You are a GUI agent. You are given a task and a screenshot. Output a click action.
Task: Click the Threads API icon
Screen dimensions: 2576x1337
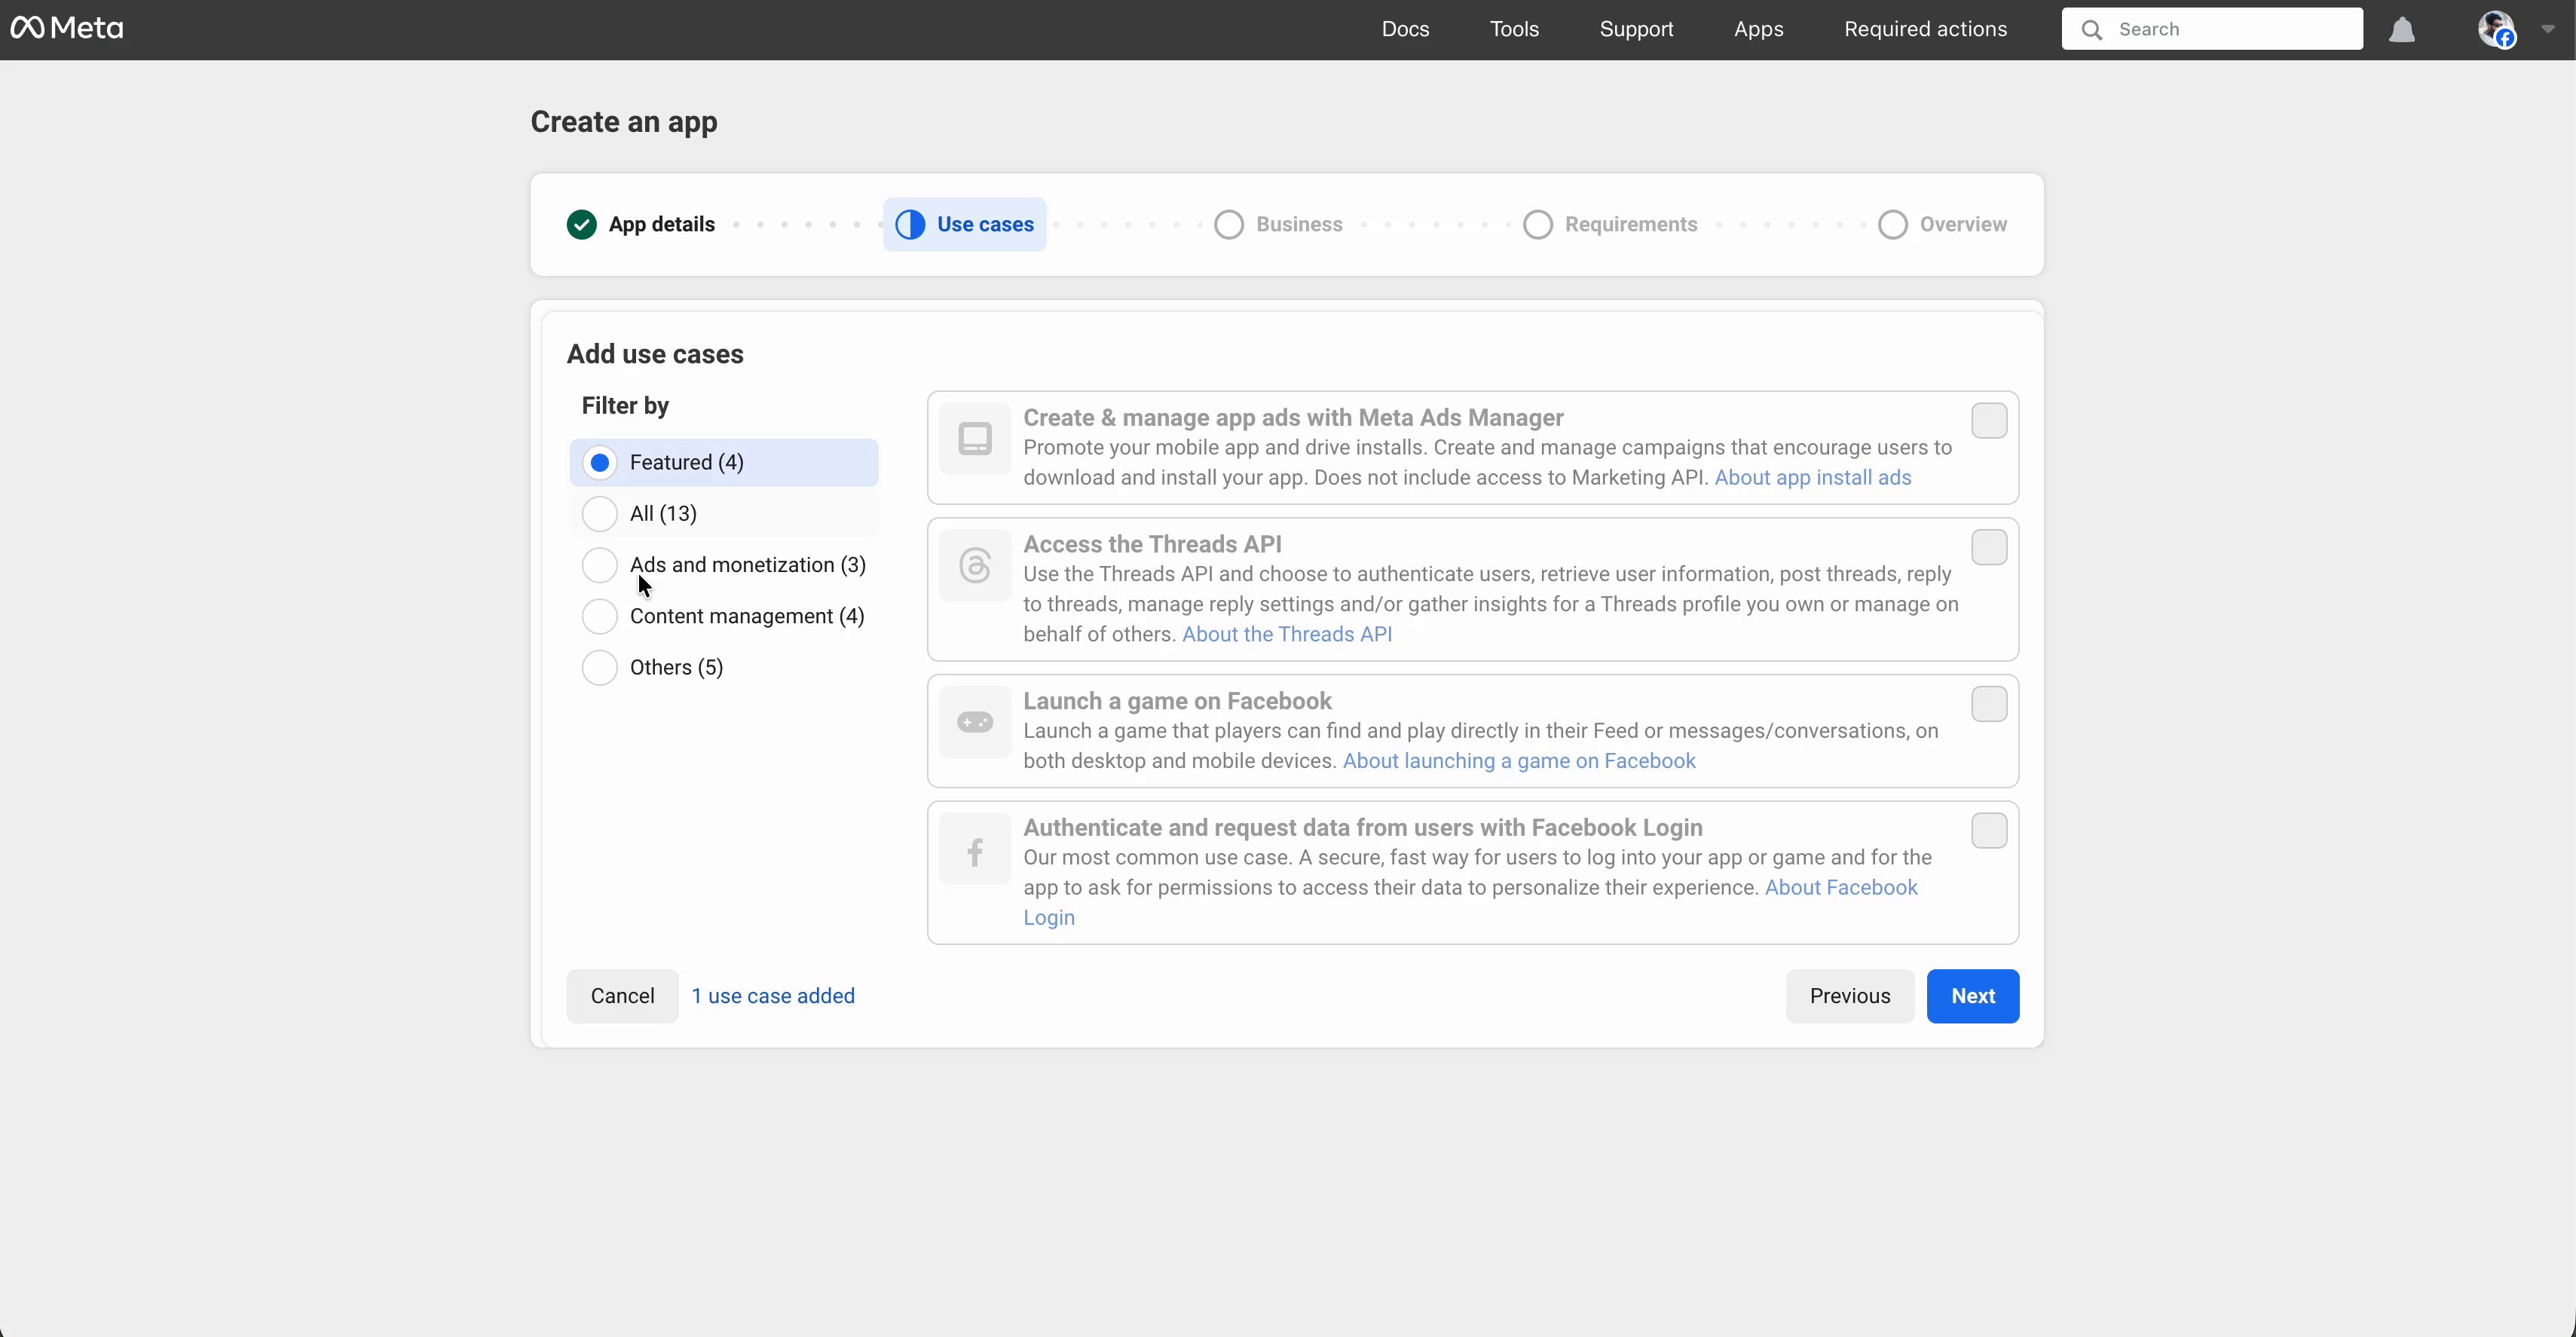975,566
